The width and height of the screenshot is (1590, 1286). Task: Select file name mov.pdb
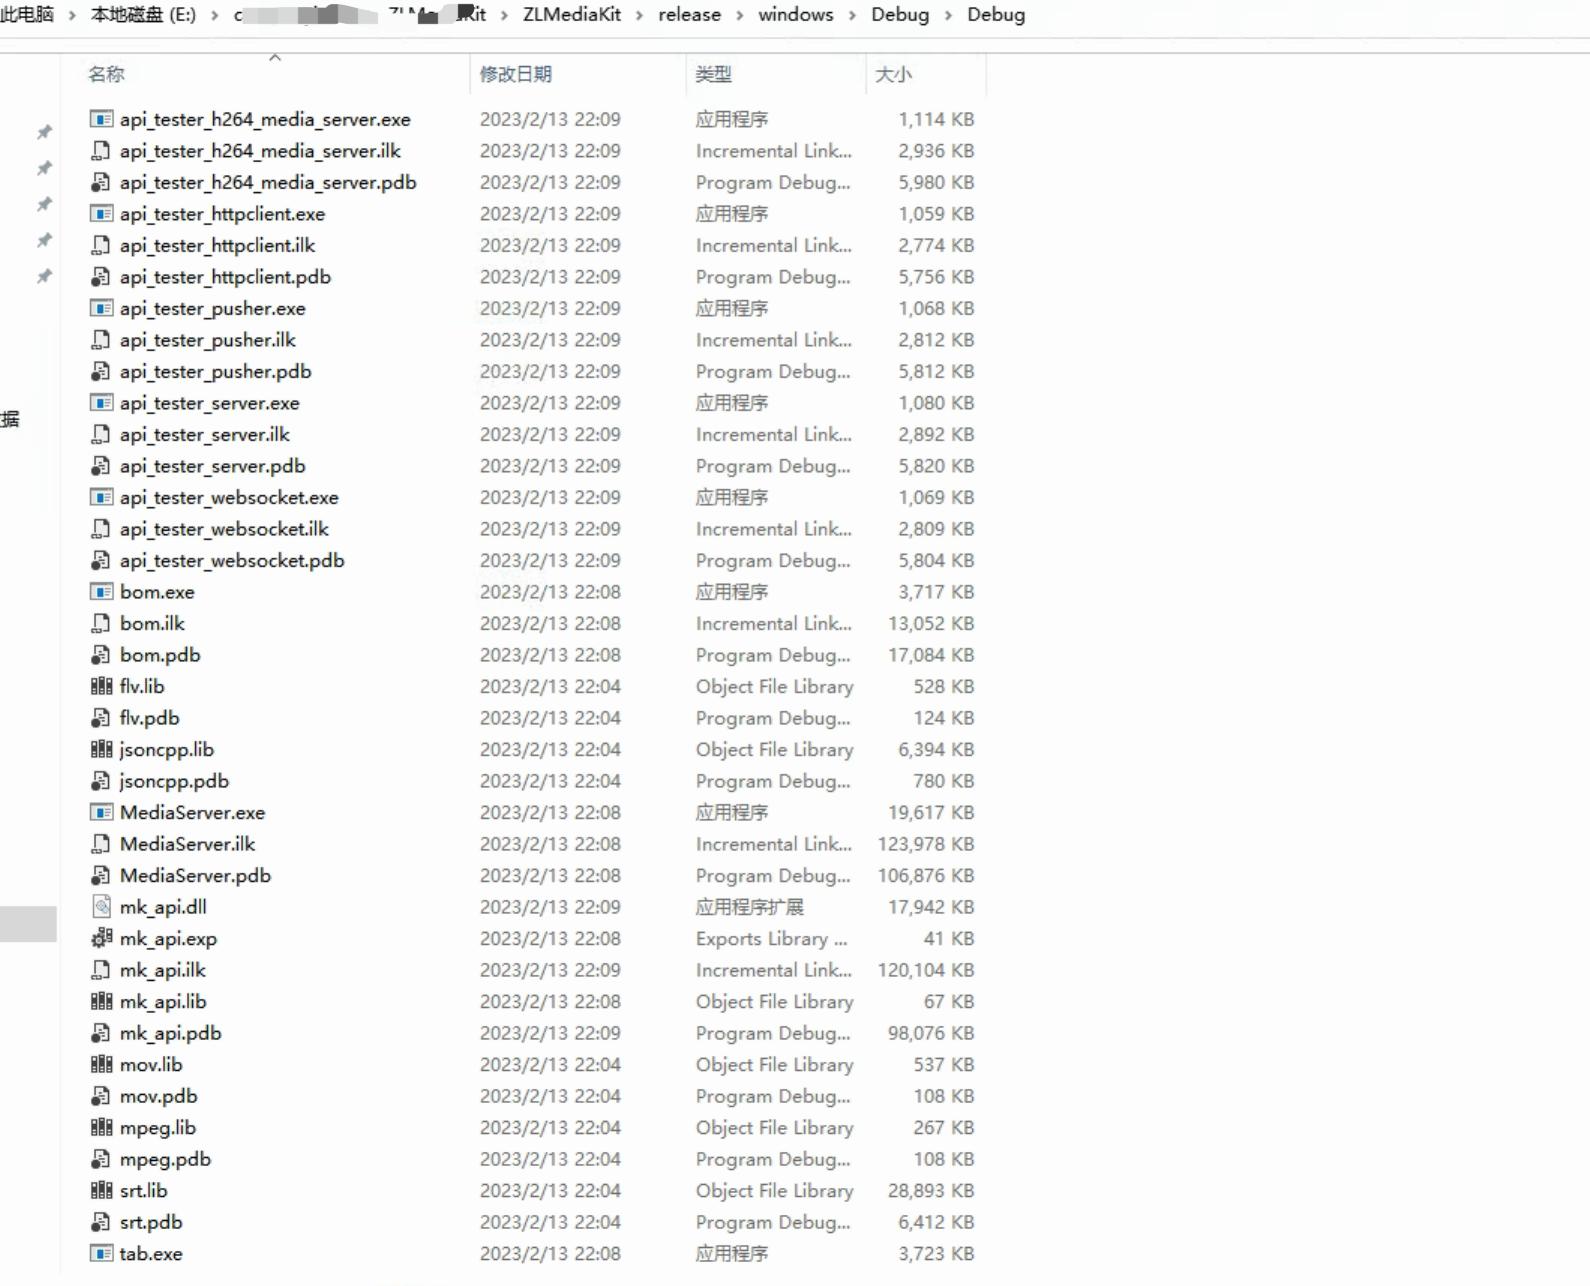[159, 1096]
